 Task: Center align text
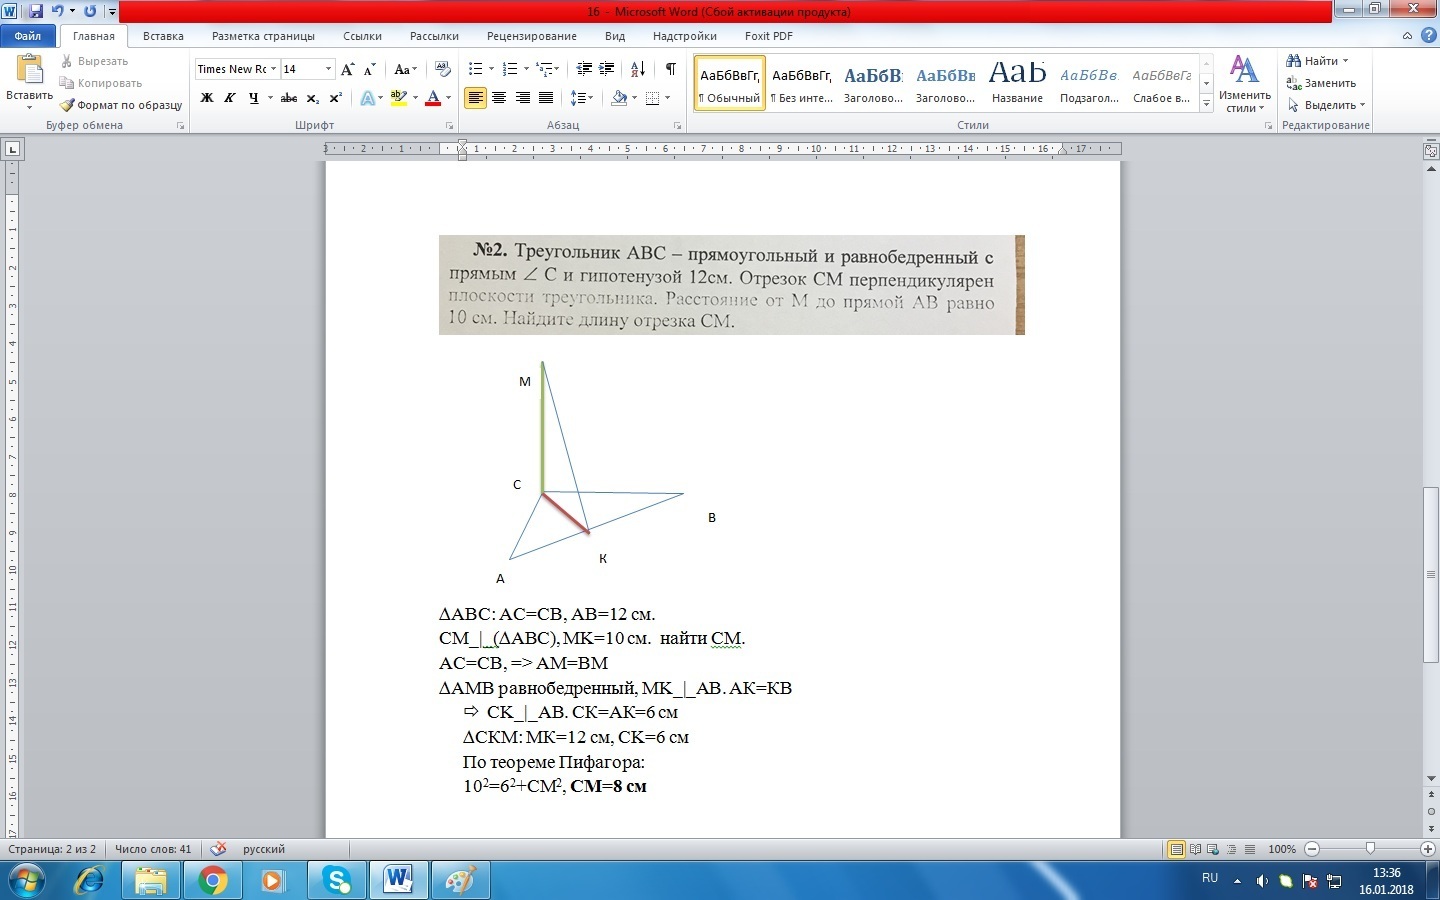tap(499, 98)
